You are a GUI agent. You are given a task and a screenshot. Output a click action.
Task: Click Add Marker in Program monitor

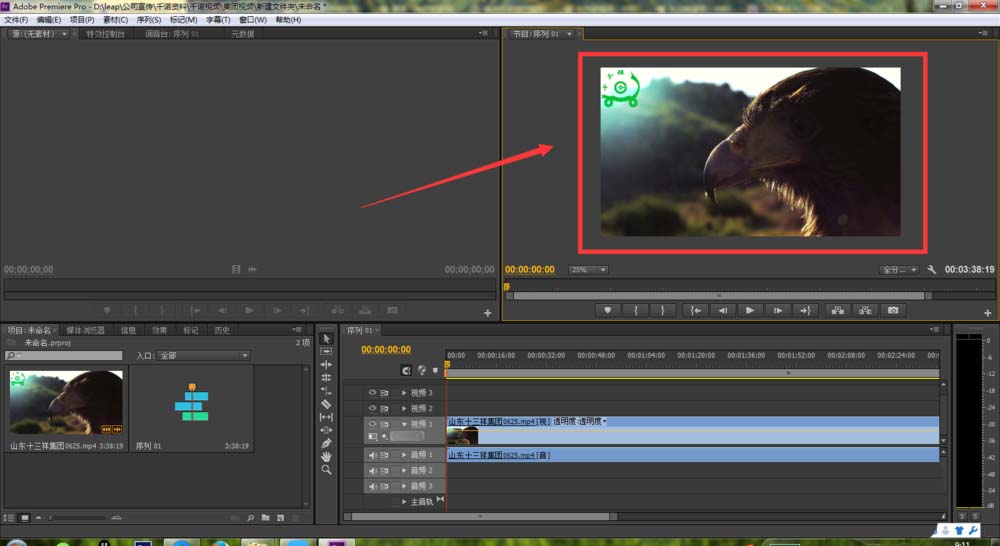[x=608, y=311]
